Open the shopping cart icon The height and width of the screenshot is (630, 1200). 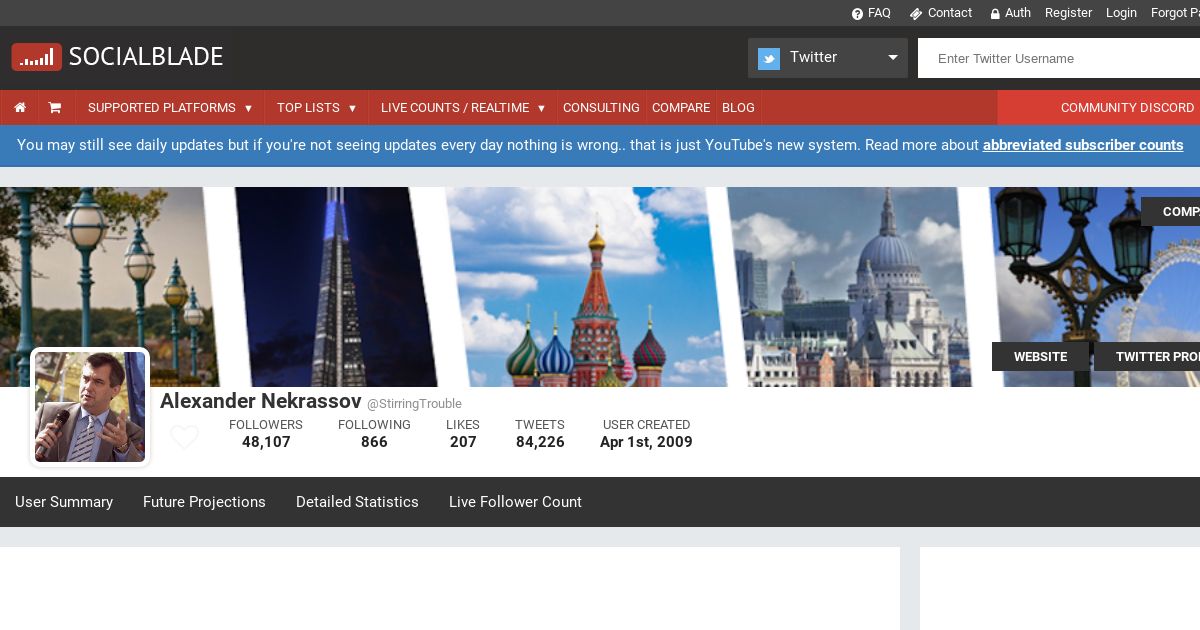55,107
